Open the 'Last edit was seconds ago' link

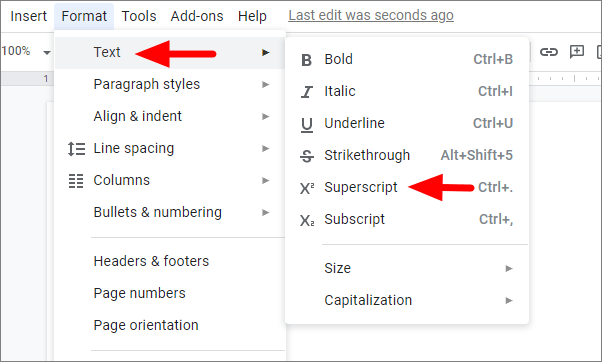tap(371, 15)
